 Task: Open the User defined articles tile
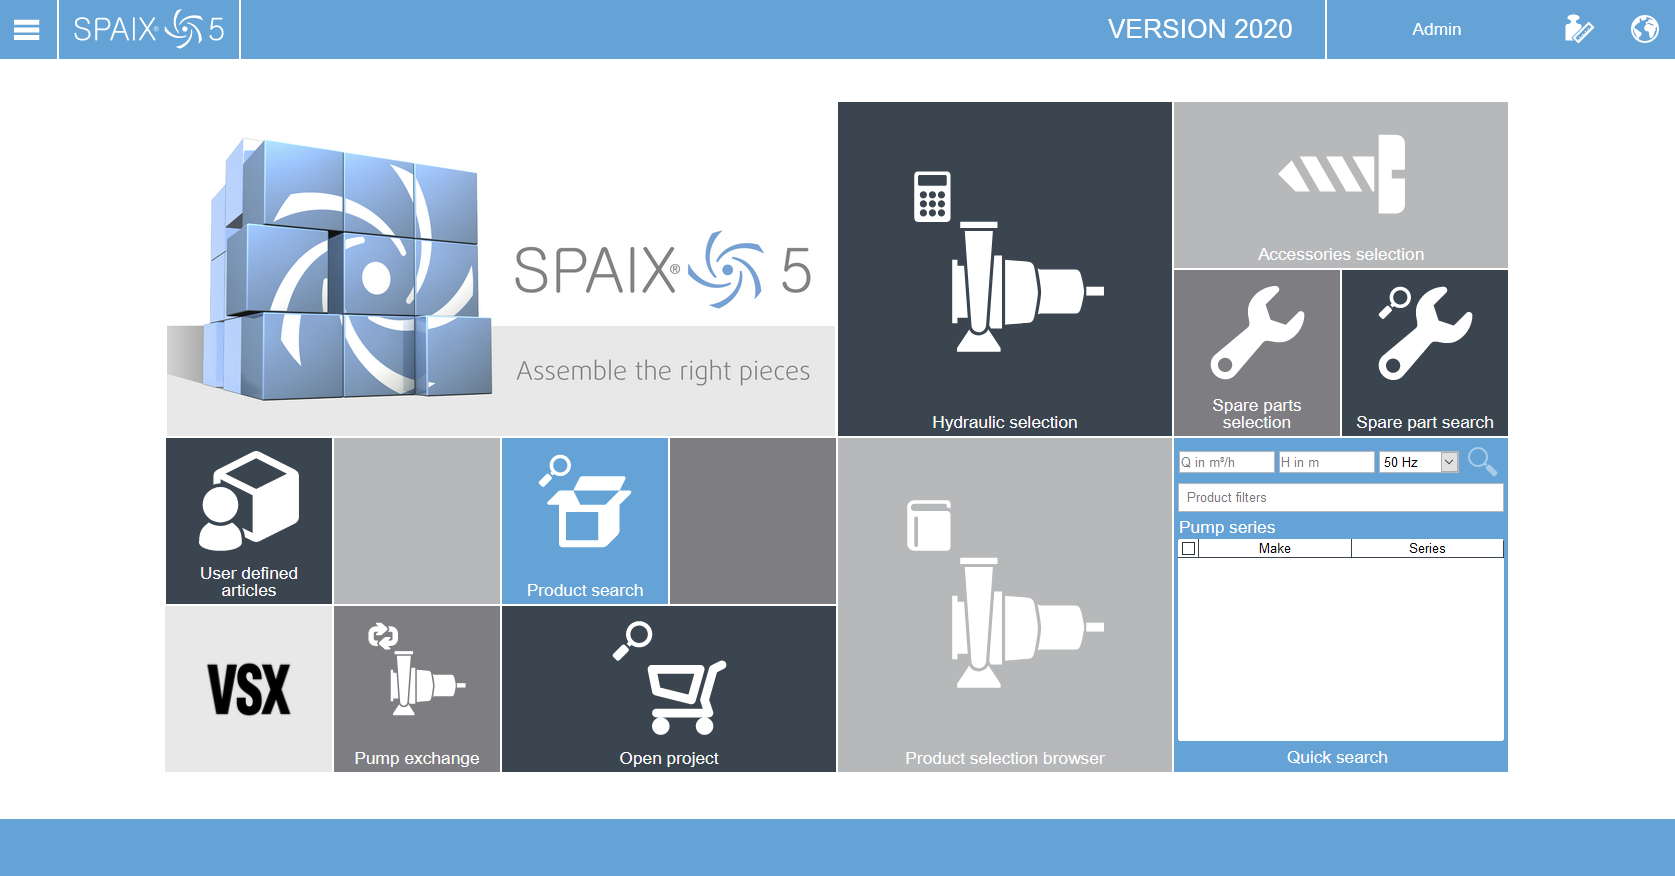coord(249,521)
